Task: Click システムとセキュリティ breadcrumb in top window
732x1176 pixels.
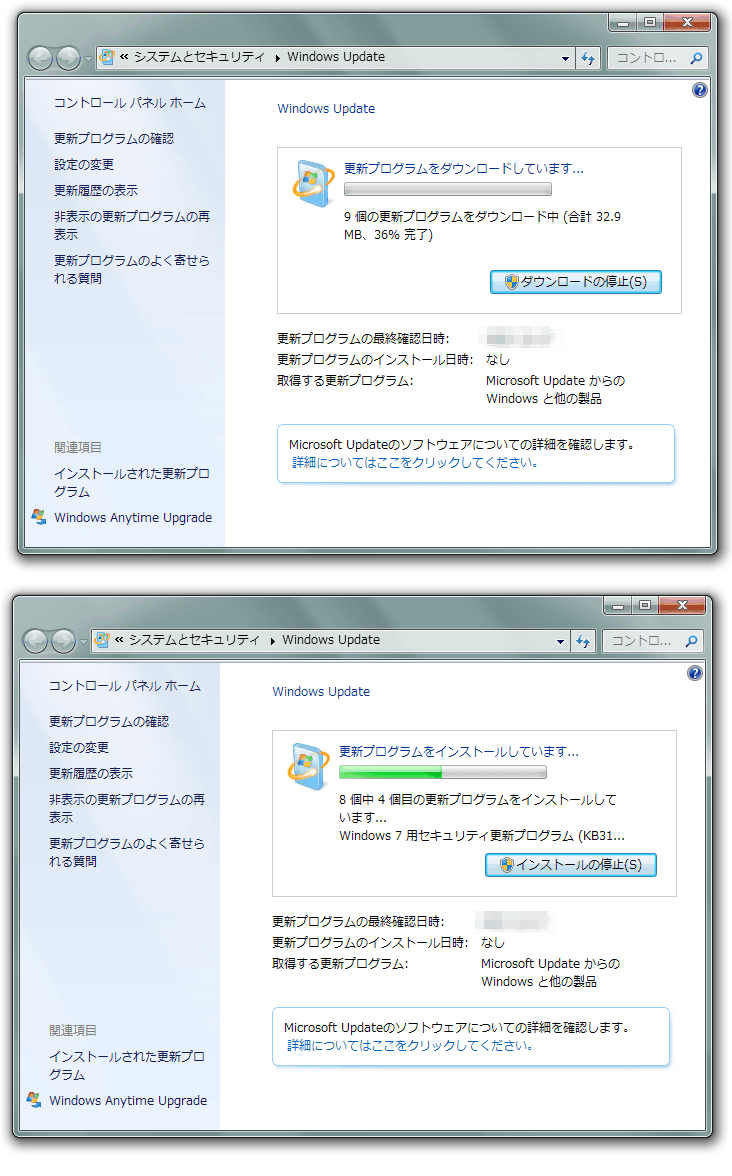Action: (x=199, y=57)
